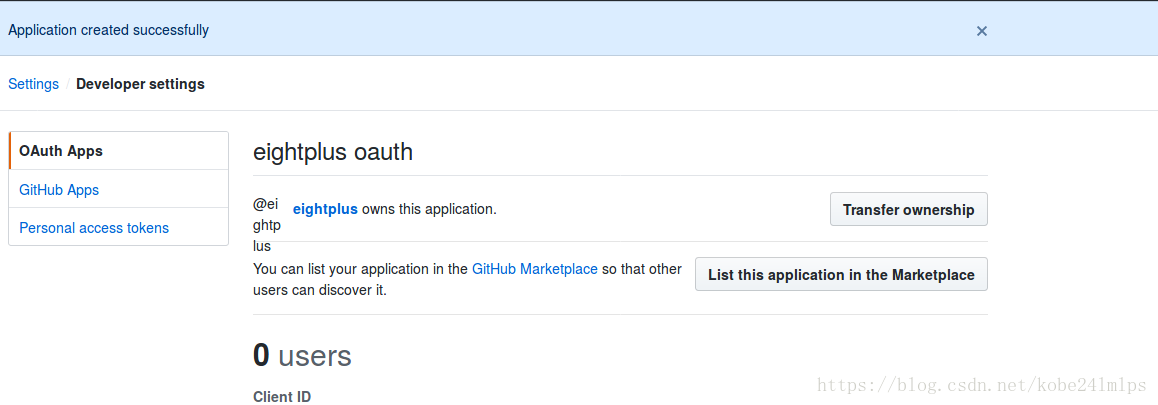This screenshot has height=405, width=1158.
Task: Select OAuth Apps in sidebar
Action: pyautogui.click(x=118, y=151)
